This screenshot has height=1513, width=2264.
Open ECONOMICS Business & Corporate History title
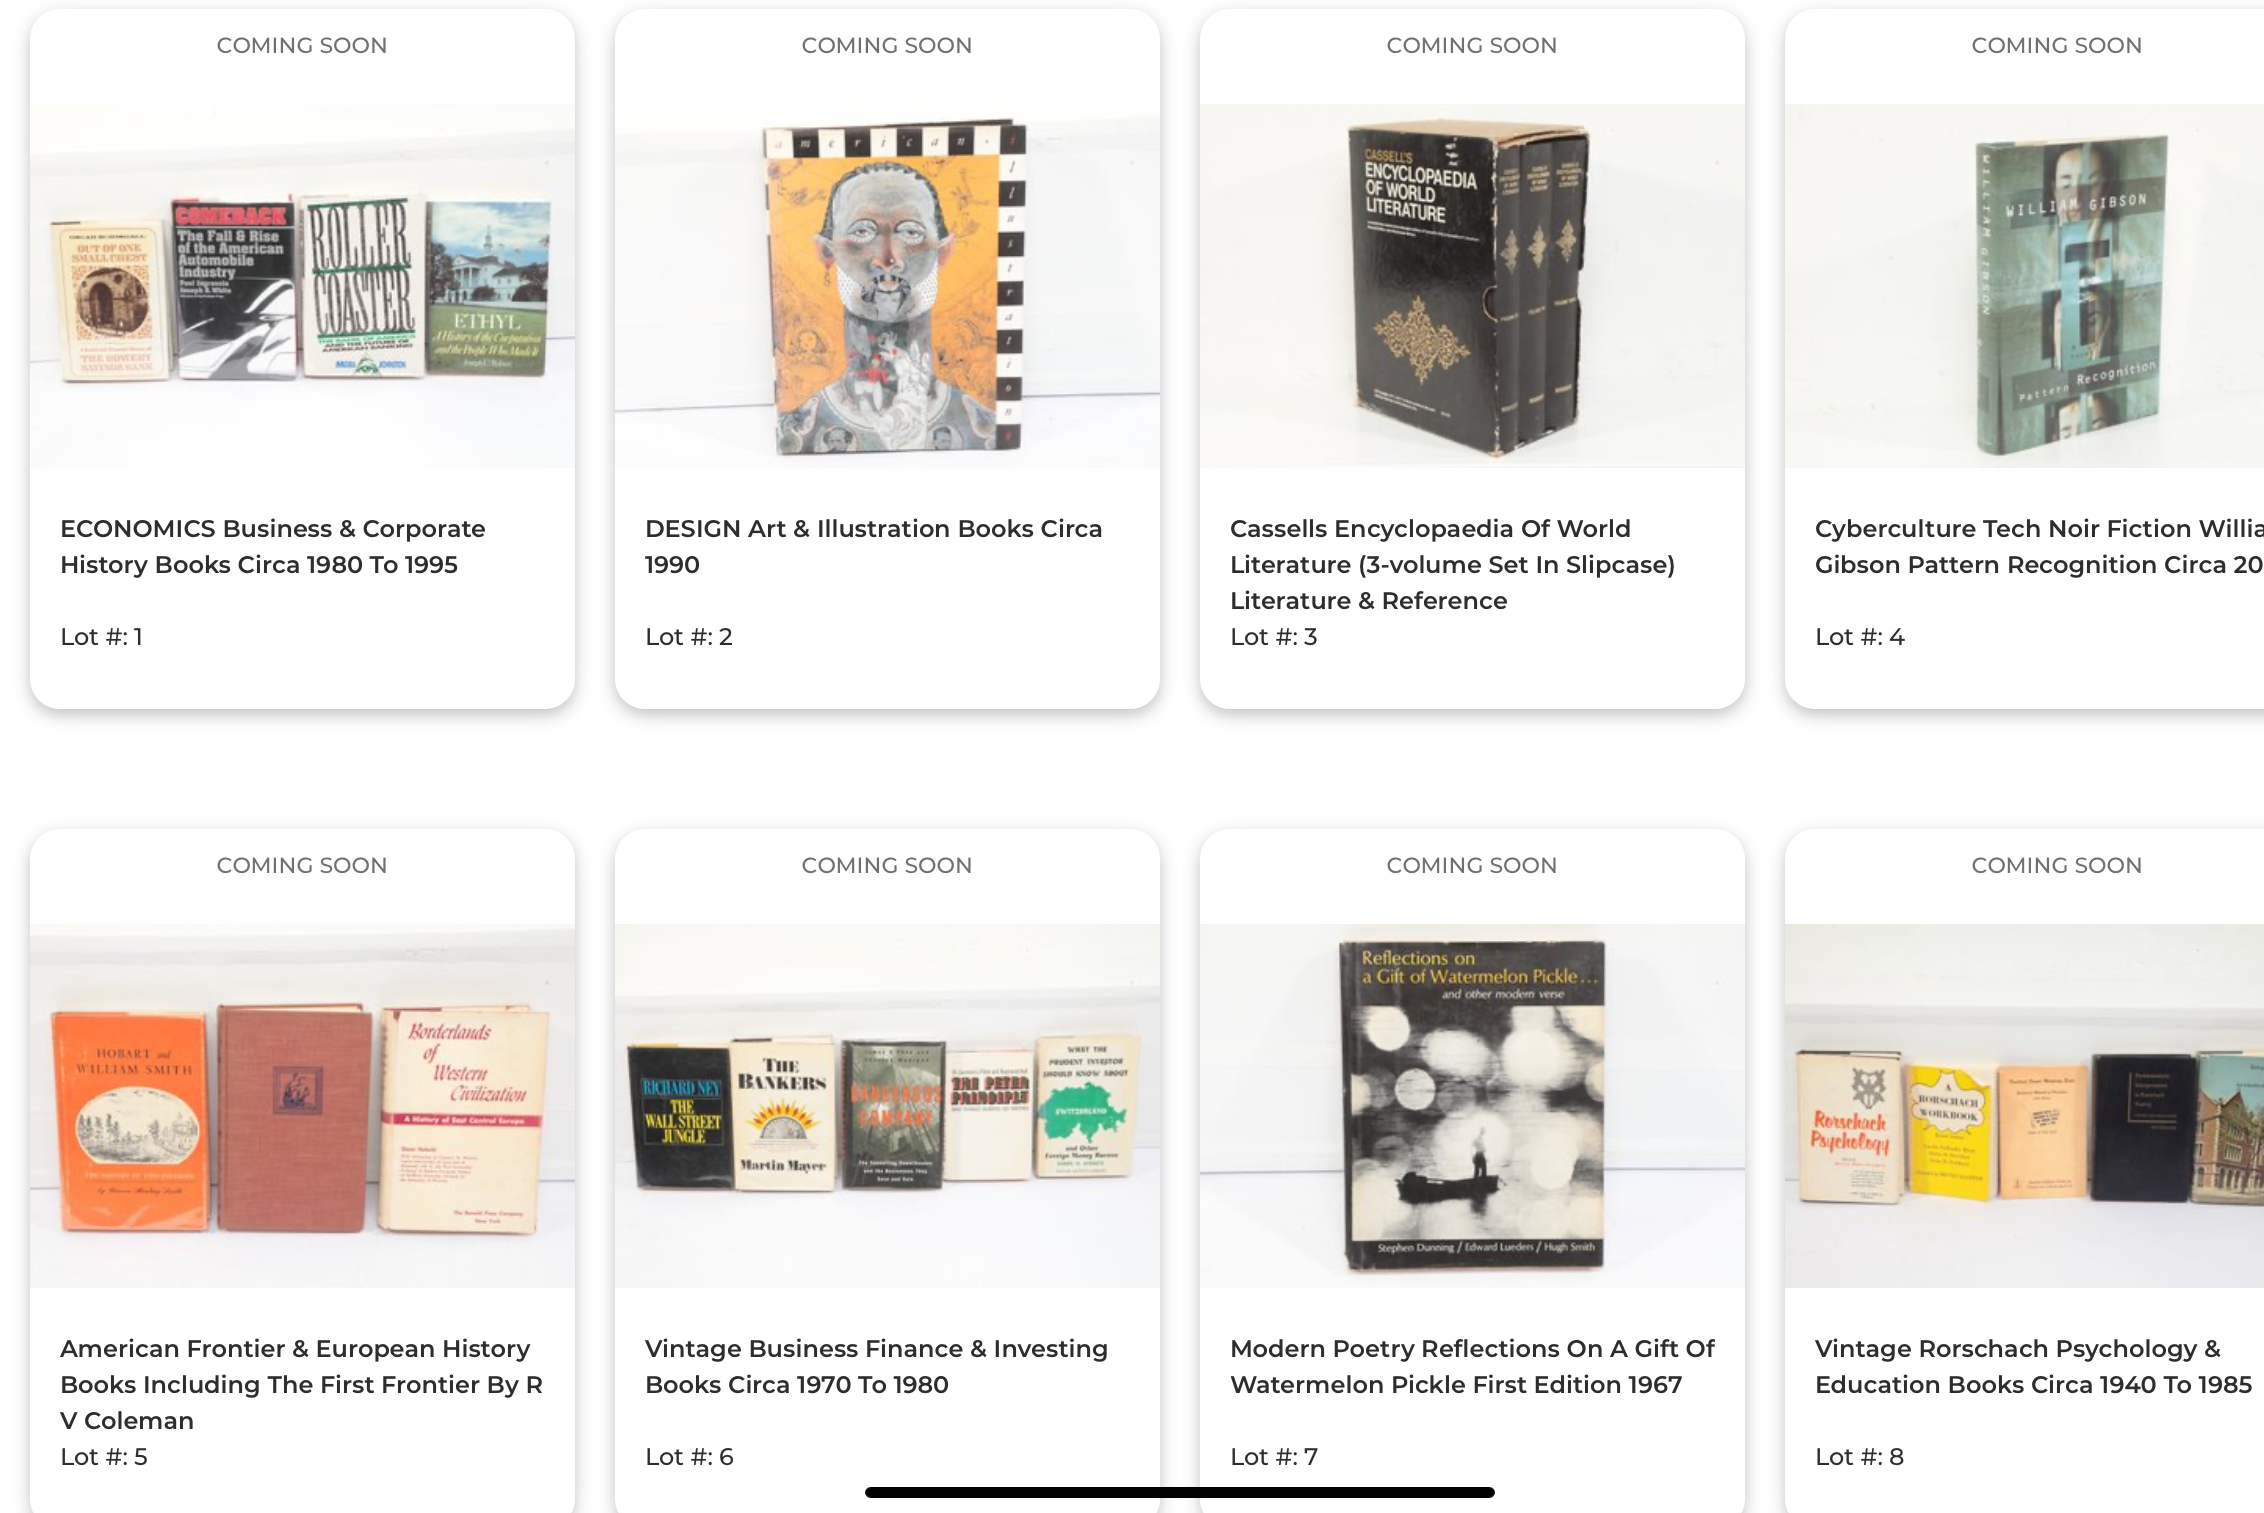point(273,546)
